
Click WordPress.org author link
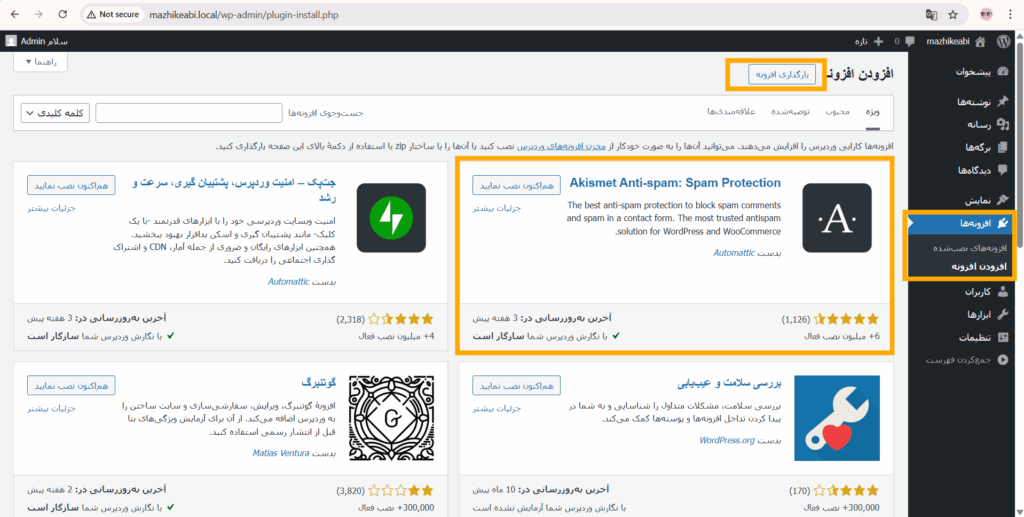(727, 441)
